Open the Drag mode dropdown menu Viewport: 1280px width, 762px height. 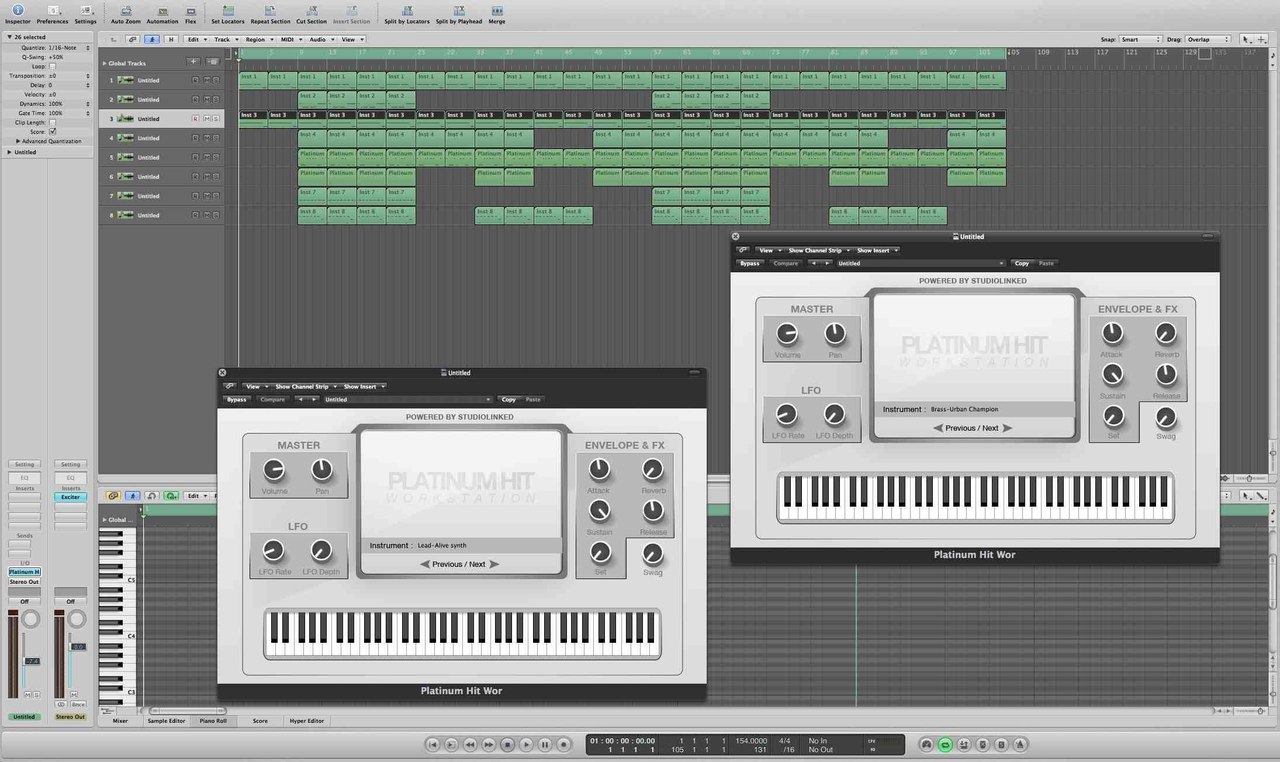(x=1208, y=39)
